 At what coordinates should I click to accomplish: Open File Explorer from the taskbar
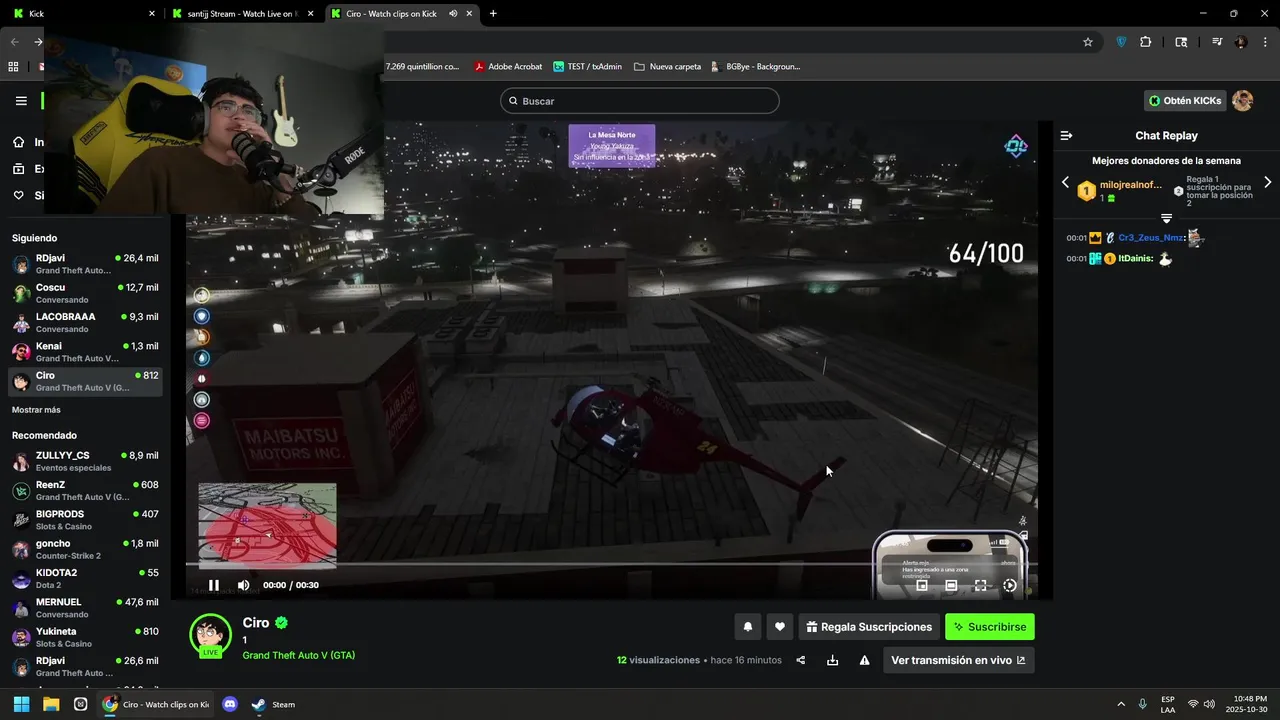click(51, 704)
